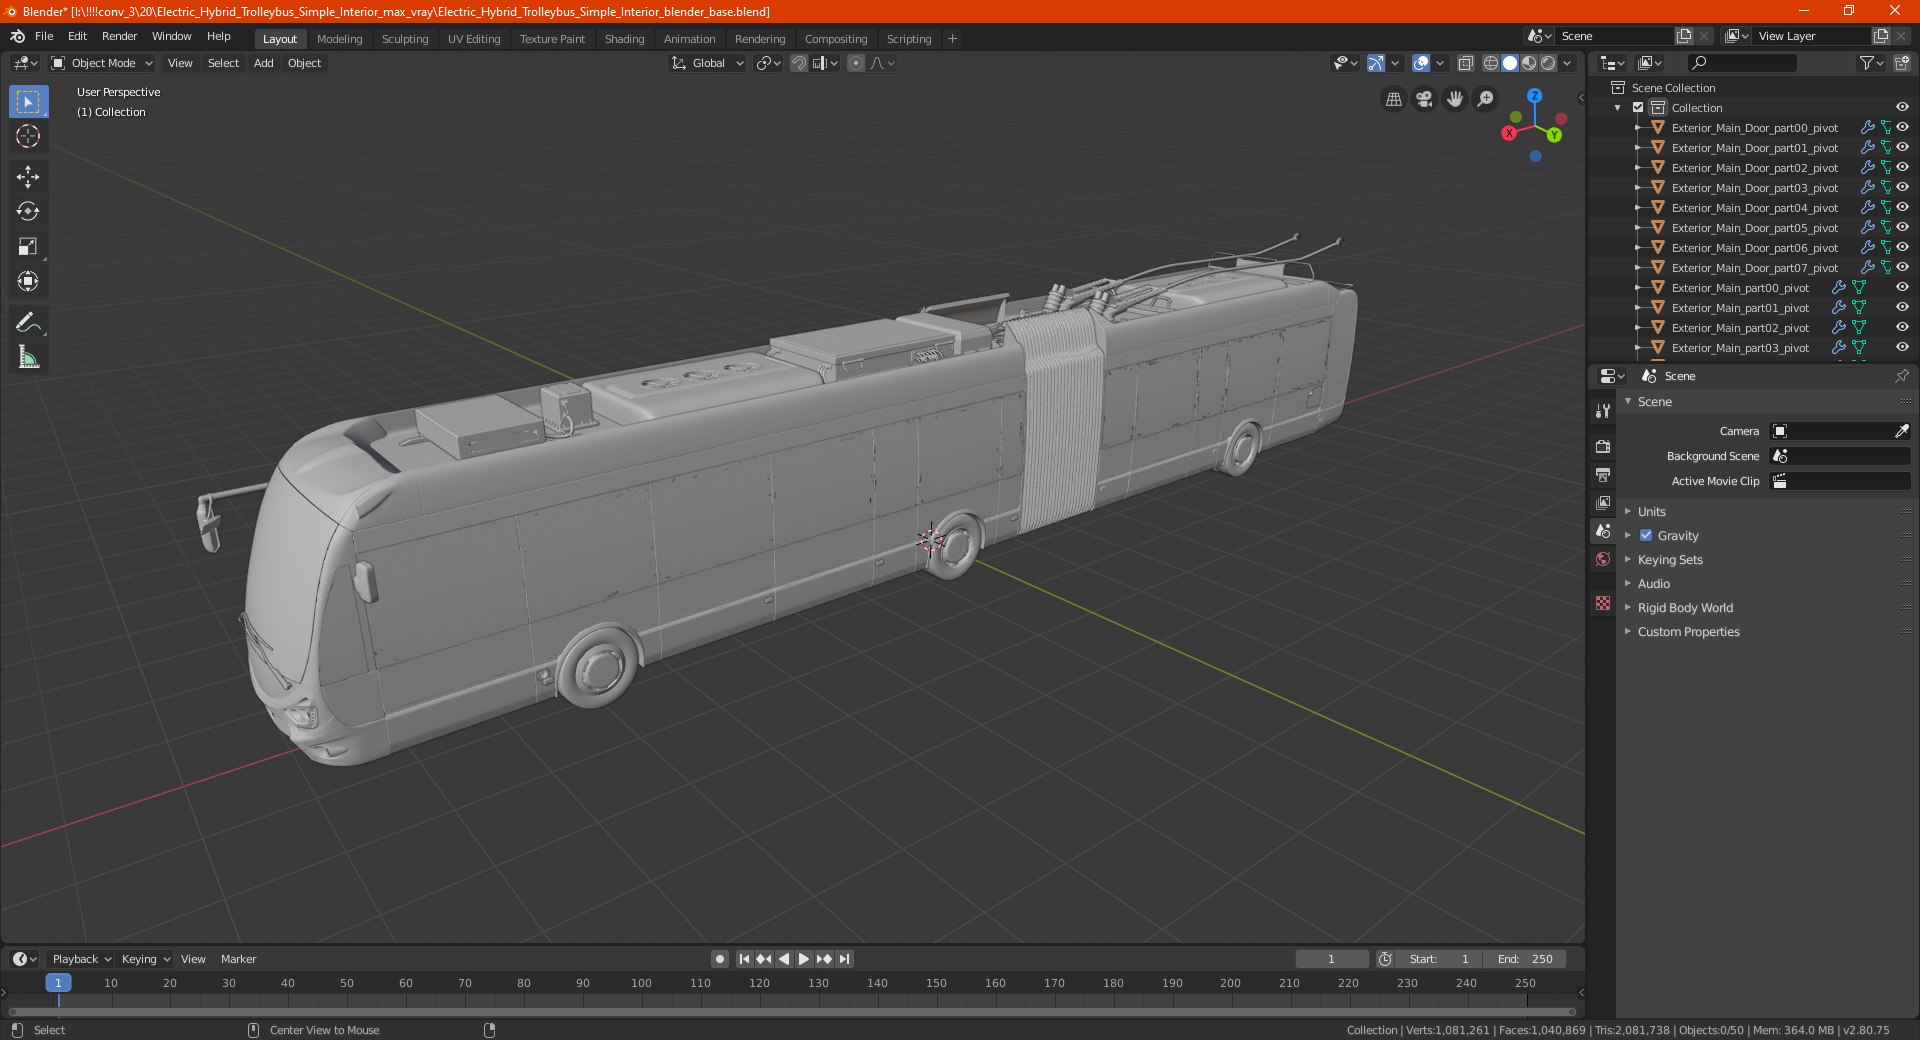Screen dimensions: 1920x1040
Task: Expand Rigid Body World panel
Action: pyautogui.click(x=1685, y=607)
